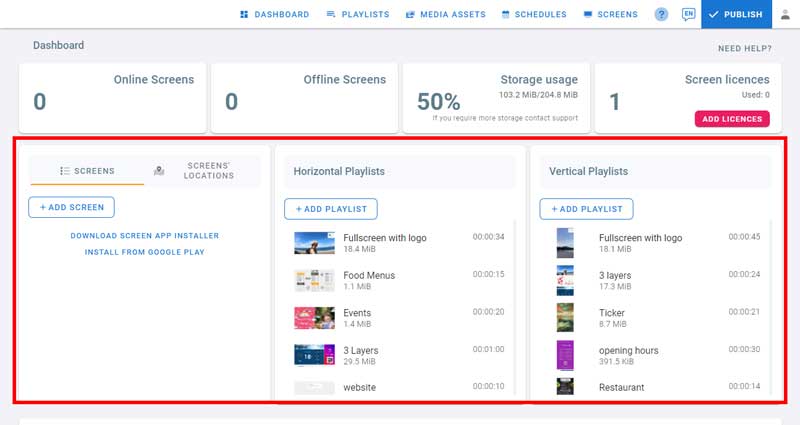Add playlist under Horizontal Playlists
Viewport: 800px width, 425px height.
[x=330, y=209]
